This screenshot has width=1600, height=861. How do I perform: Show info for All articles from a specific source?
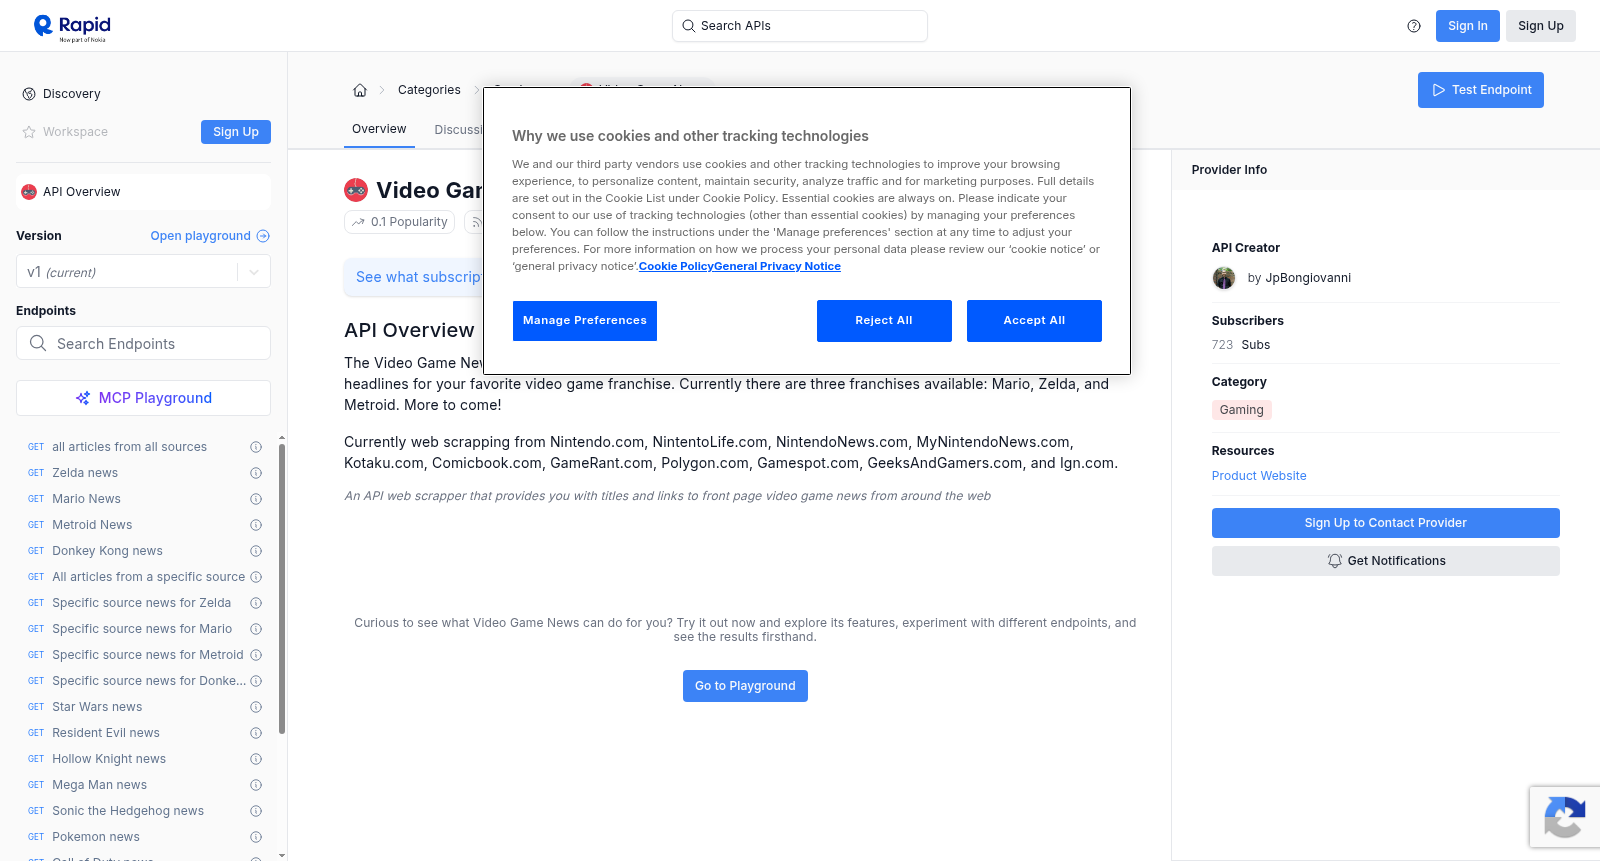point(256,577)
